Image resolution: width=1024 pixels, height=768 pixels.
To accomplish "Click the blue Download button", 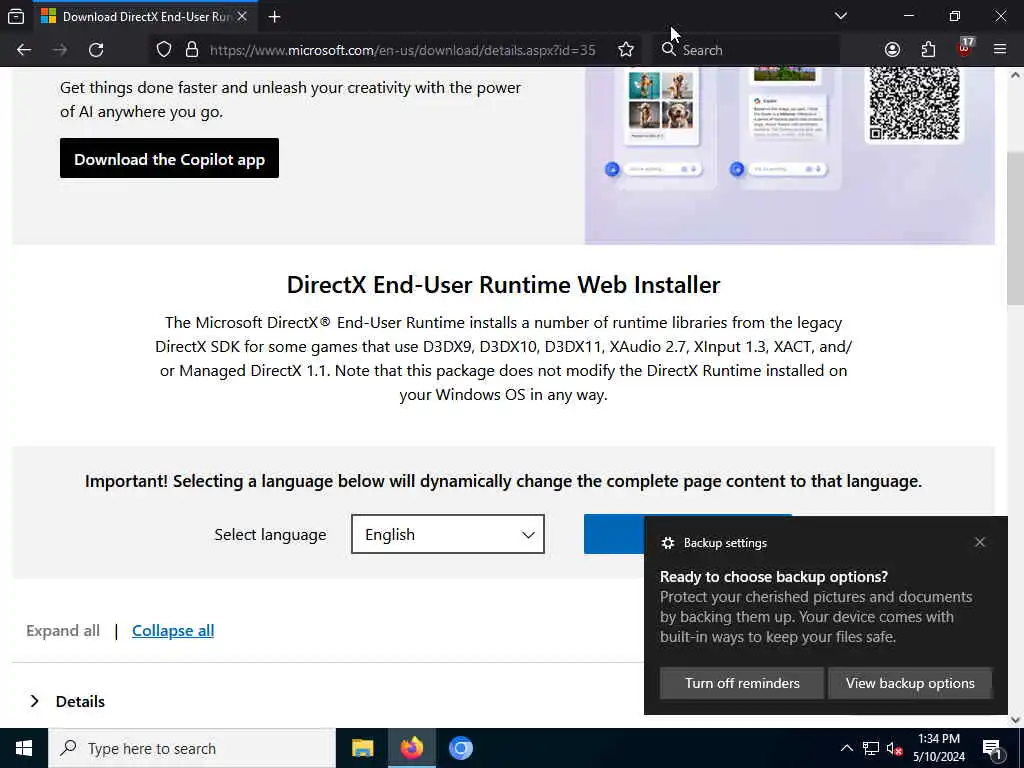I will click(x=614, y=534).
